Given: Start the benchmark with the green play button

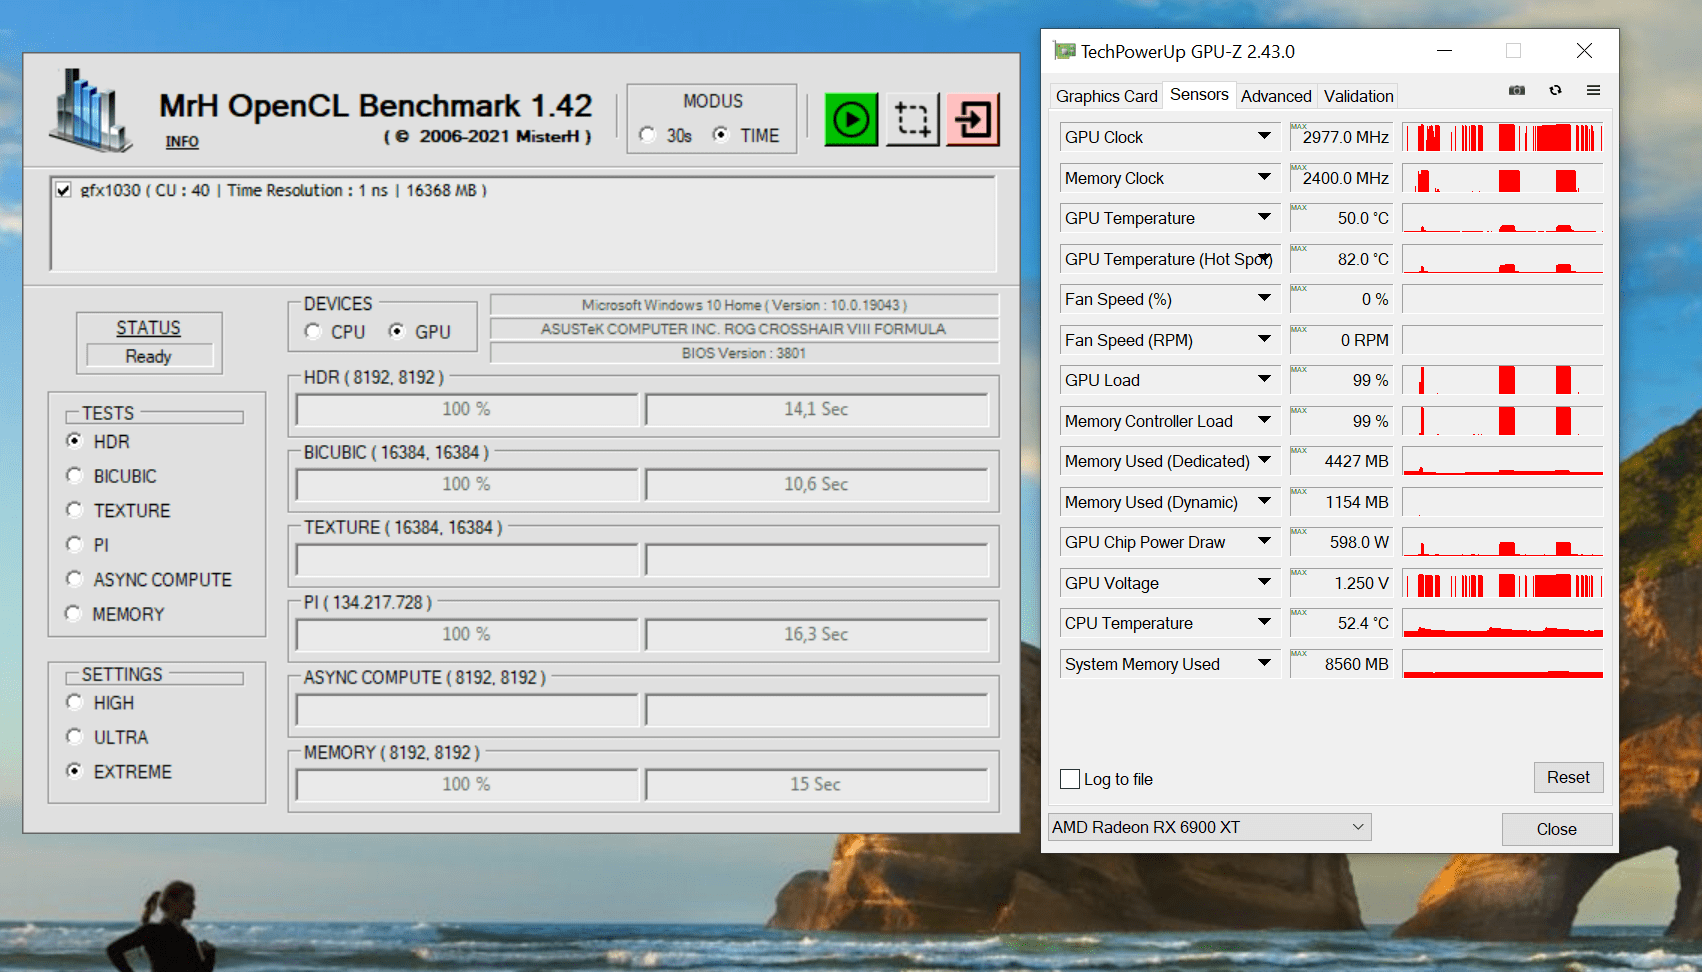Looking at the screenshot, I should pos(851,120).
